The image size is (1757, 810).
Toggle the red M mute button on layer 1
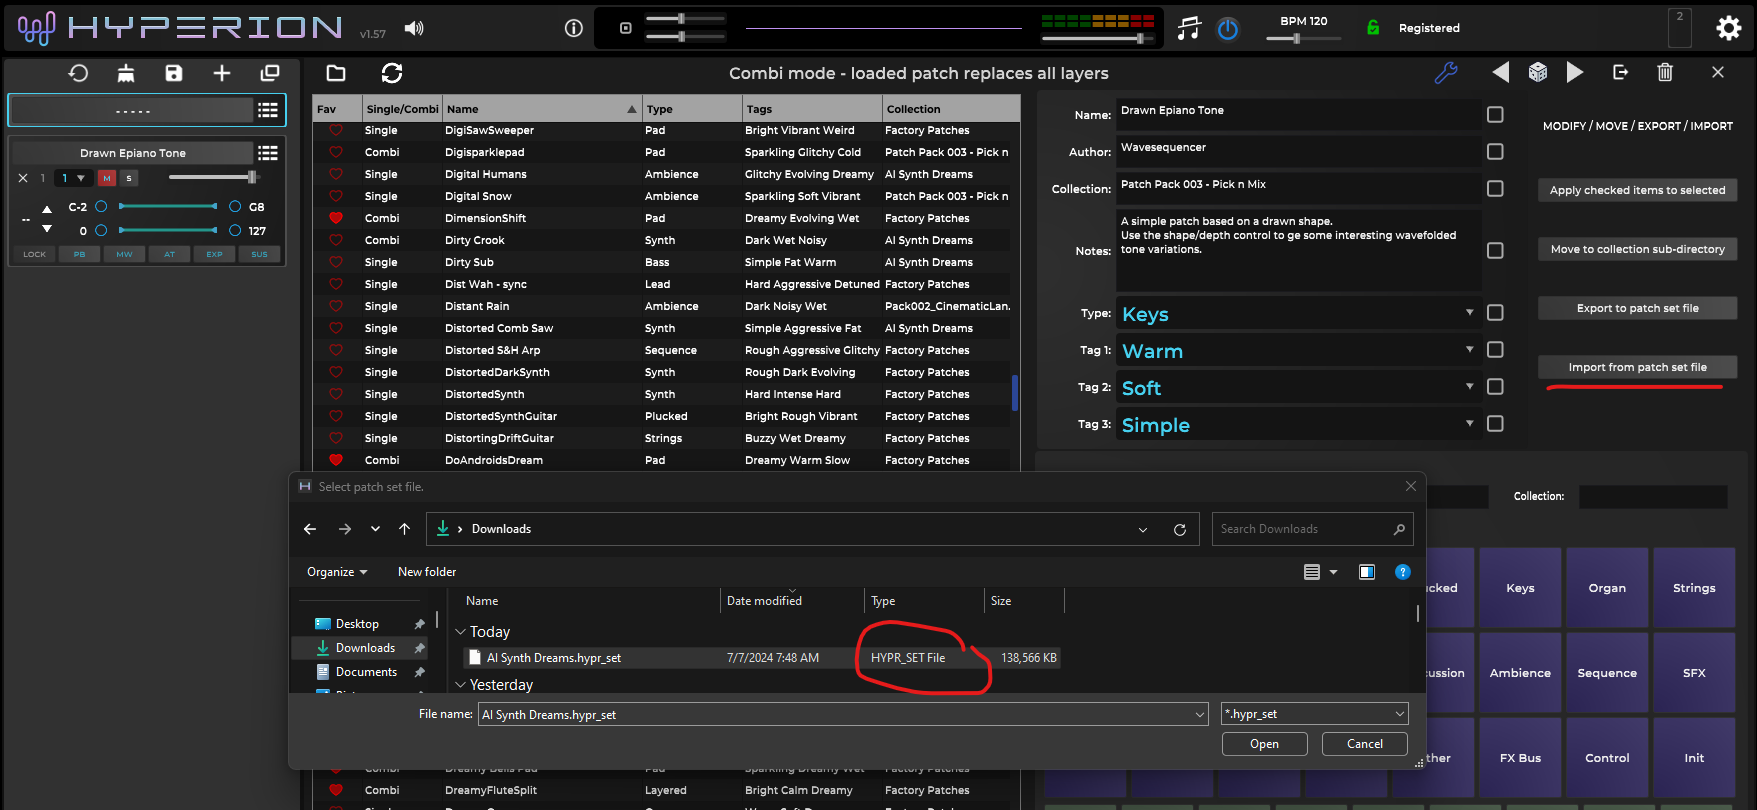pos(107,178)
